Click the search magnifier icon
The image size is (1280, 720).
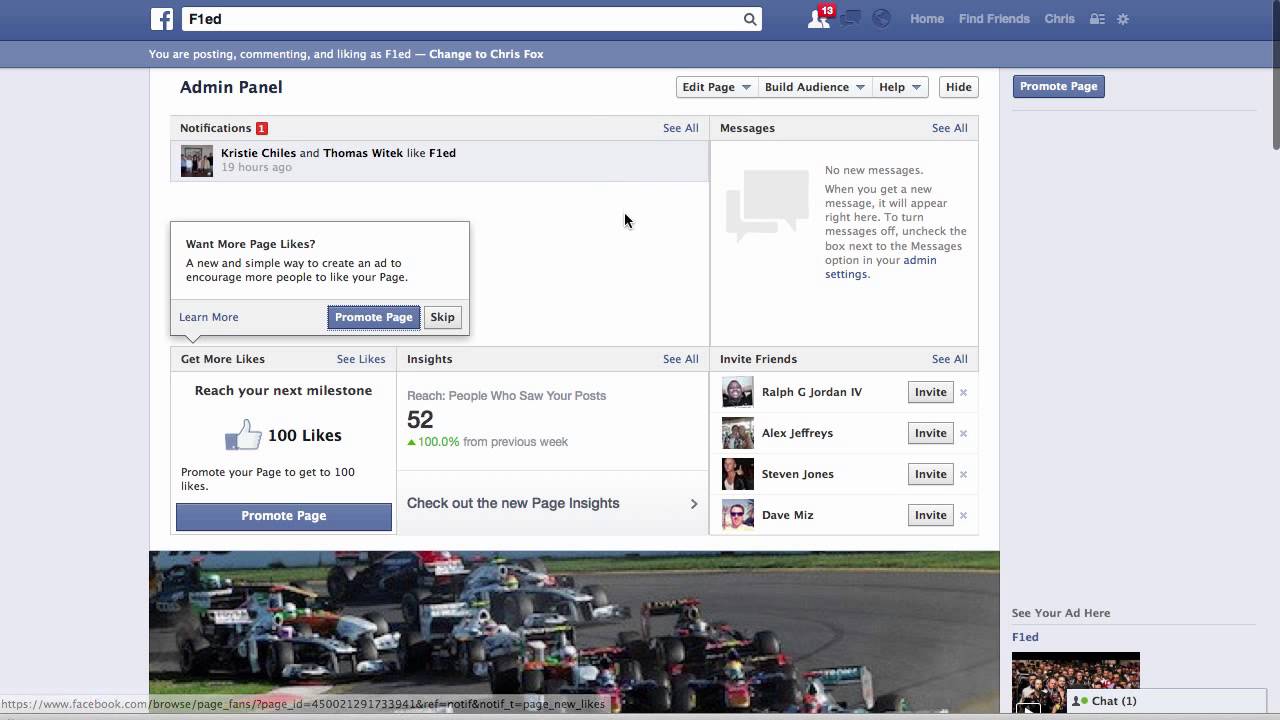[x=750, y=19]
